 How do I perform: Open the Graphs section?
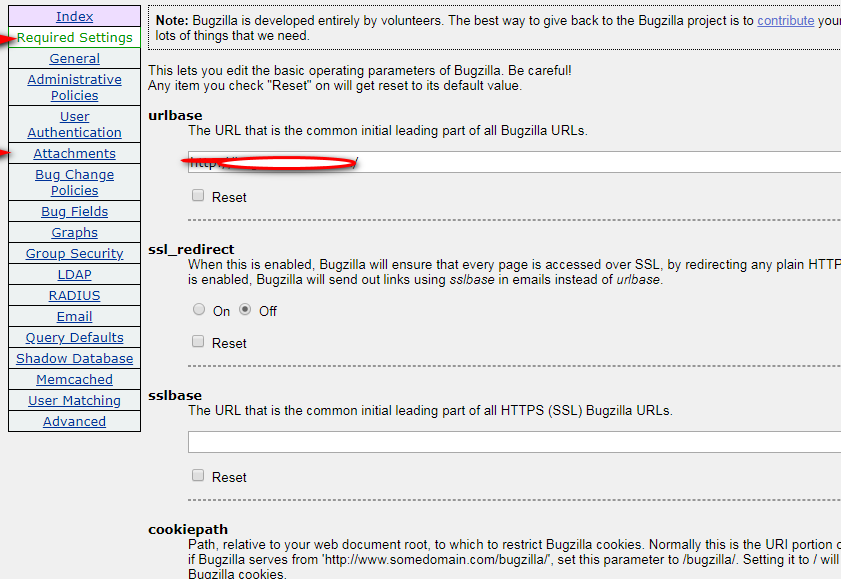pos(75,233)
